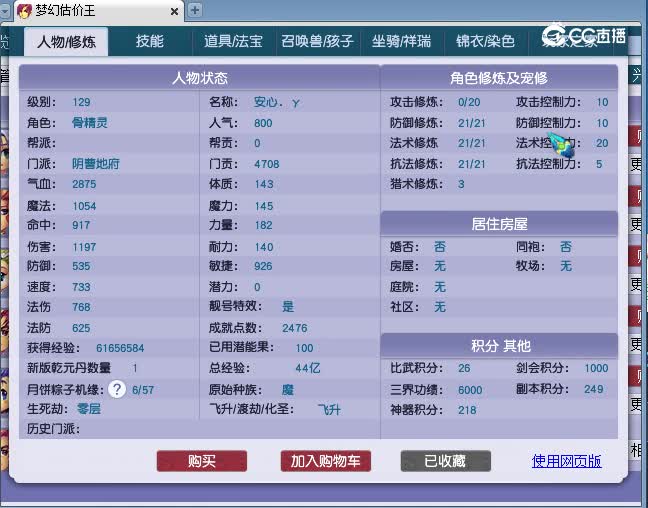This screenshot has height=508, width=648.
Task: Open the 使用网页版 link
Action: [x=567, y=461]
